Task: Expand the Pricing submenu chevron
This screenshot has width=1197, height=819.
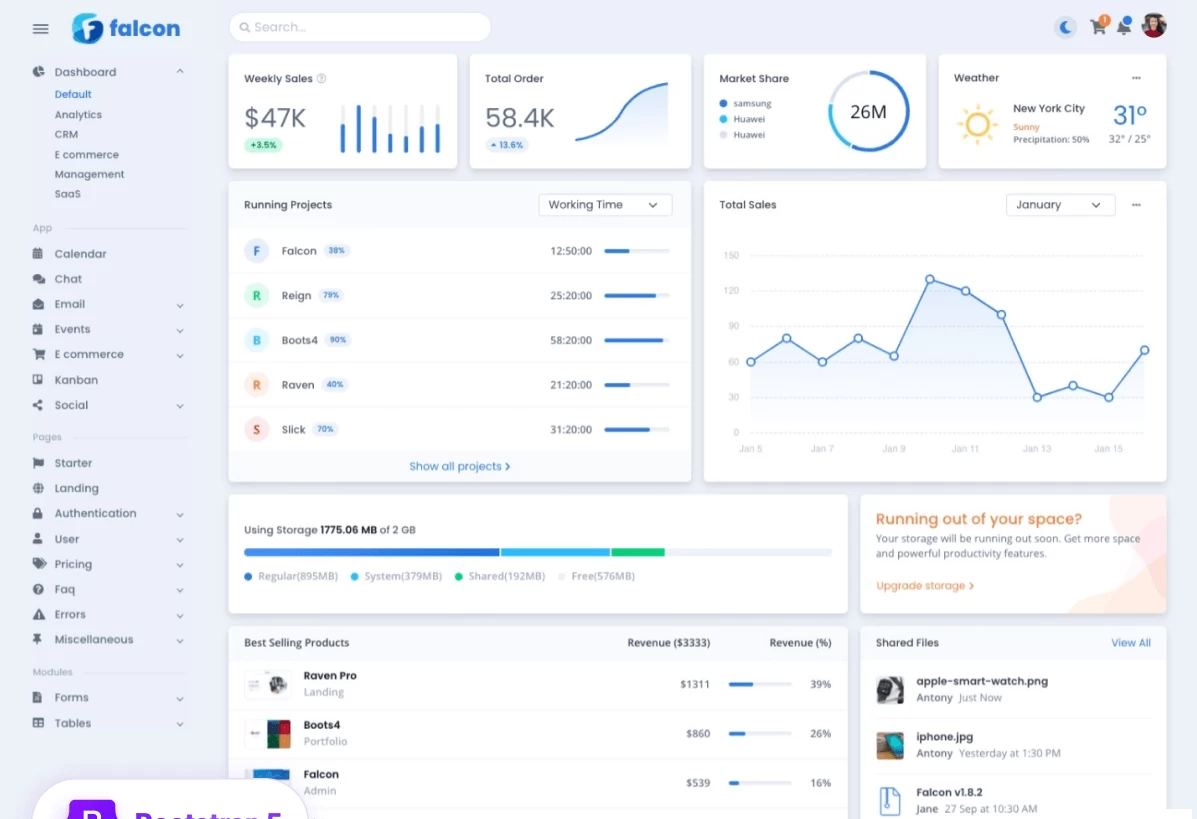Action: pyautogui.click(x=180, y=565)
